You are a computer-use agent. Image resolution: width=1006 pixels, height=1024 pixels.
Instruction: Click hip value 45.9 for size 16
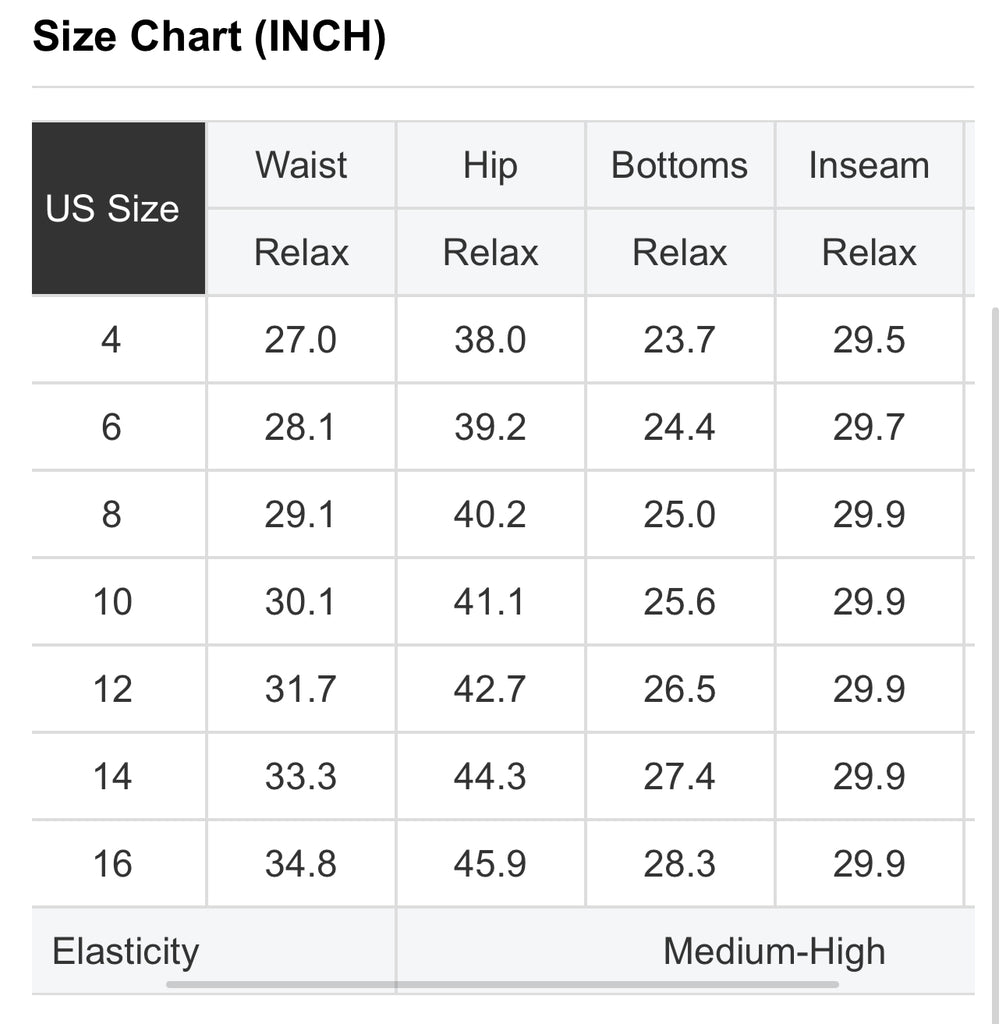490,863
